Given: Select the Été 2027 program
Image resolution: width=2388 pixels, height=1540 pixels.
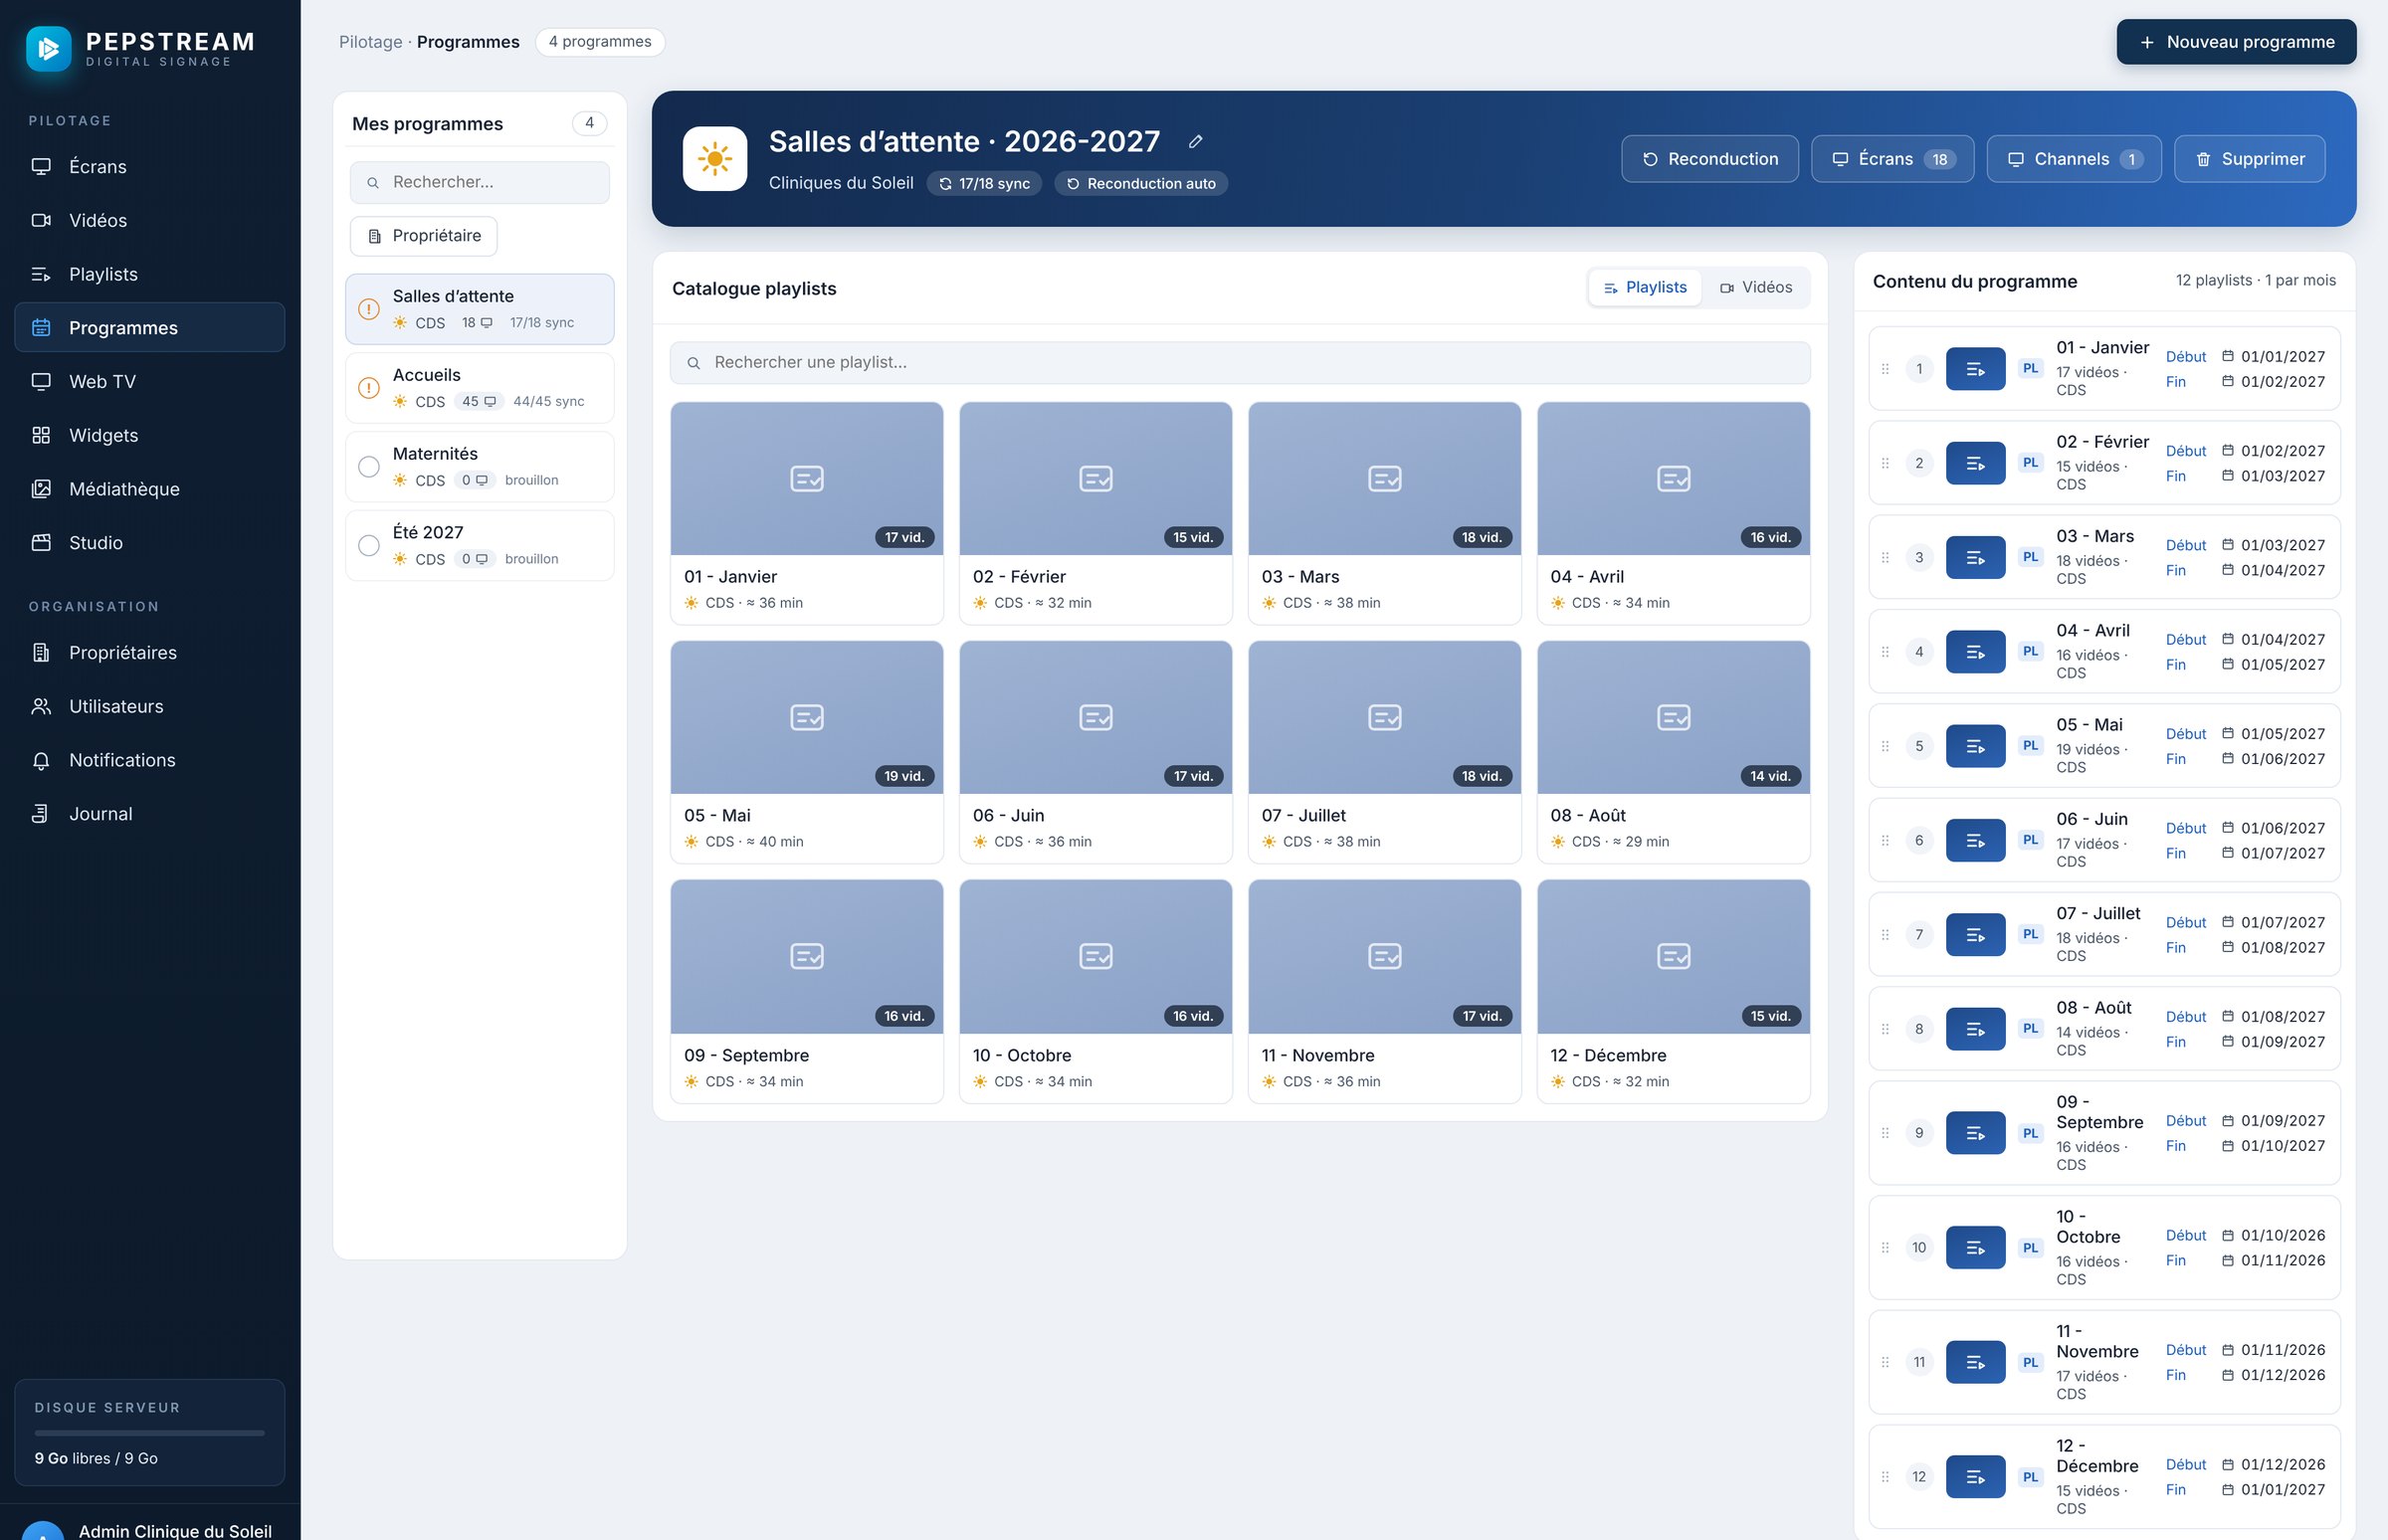Looking at the screenshot, I should coord(480,546).
